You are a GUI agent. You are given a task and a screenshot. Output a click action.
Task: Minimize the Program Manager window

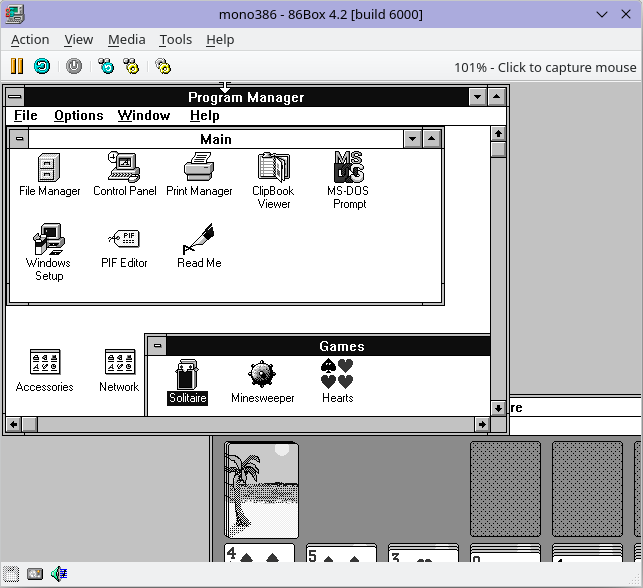click(x=478, y=97)
